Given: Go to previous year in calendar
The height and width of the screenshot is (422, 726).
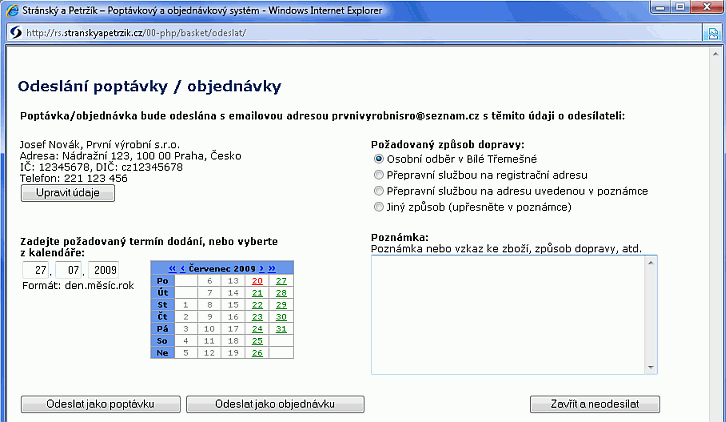Looking at the screenshot, I should coord(172,268).
